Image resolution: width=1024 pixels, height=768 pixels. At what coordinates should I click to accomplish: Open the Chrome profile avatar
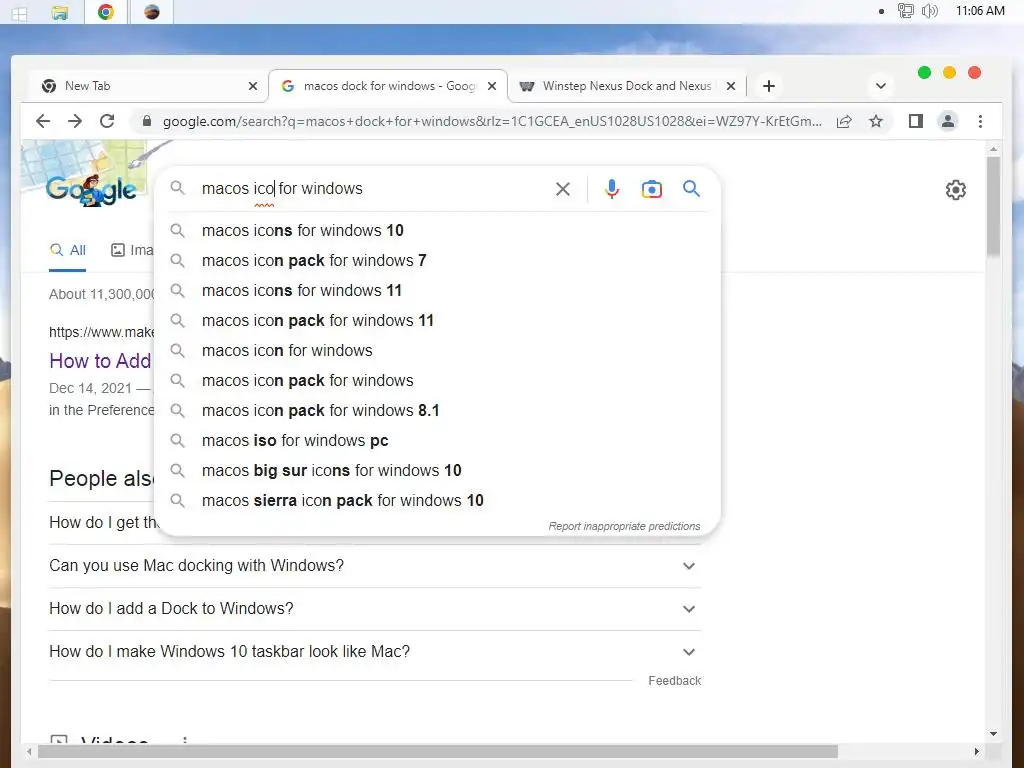point(948,121)
